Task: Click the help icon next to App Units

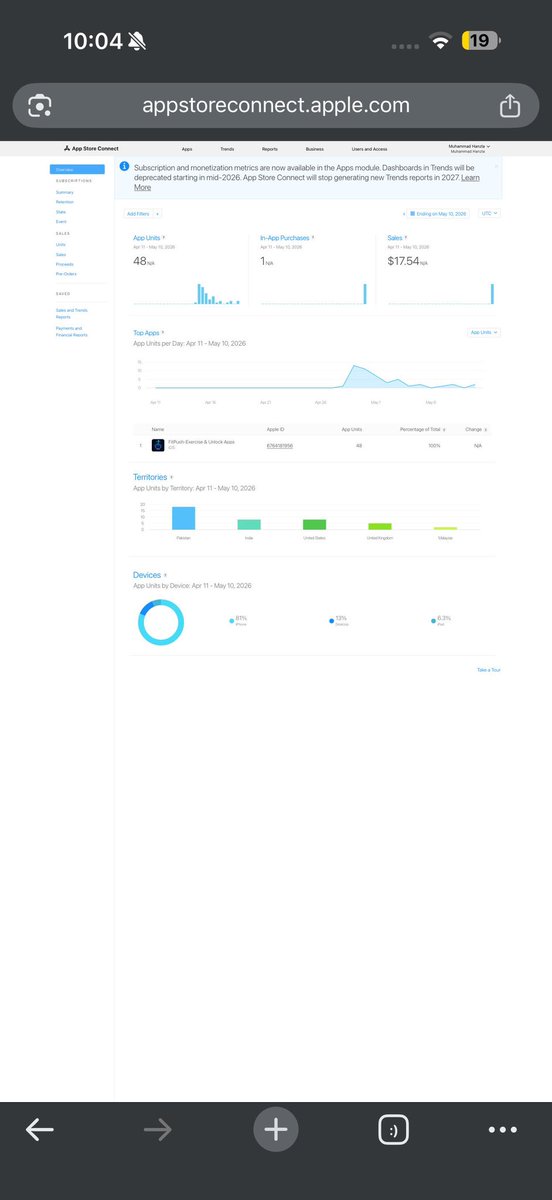Action: coord(165,238)
